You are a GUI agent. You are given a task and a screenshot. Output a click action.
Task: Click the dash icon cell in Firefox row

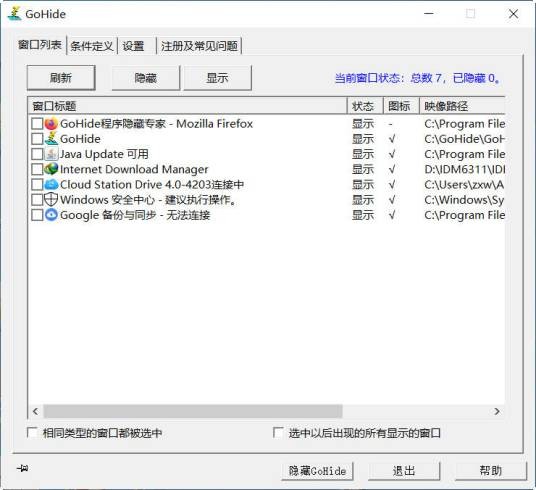(x=390, y=124)
